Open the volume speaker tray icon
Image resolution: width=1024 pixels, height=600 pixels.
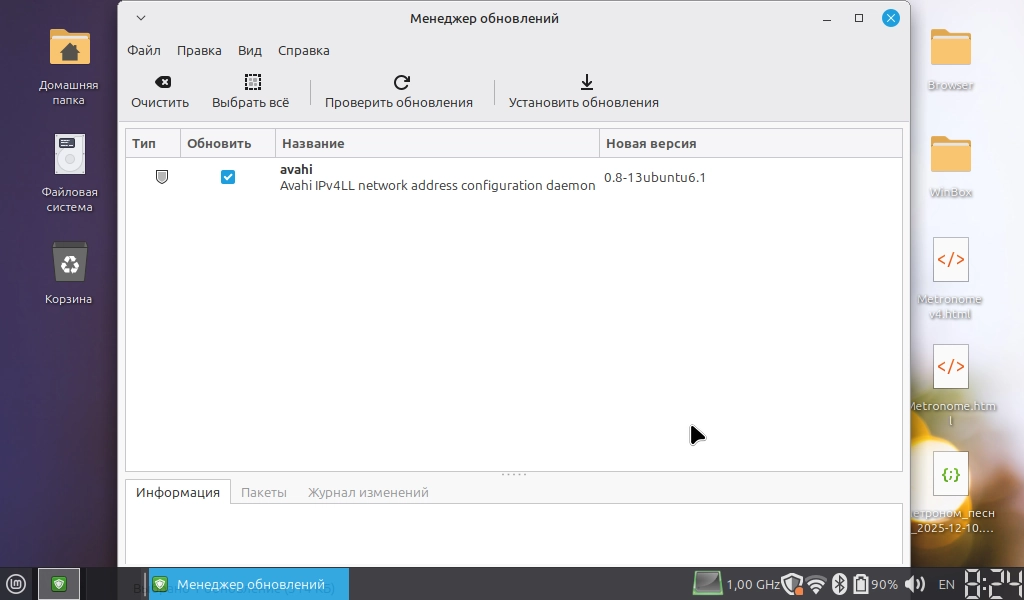coord(915,584)
